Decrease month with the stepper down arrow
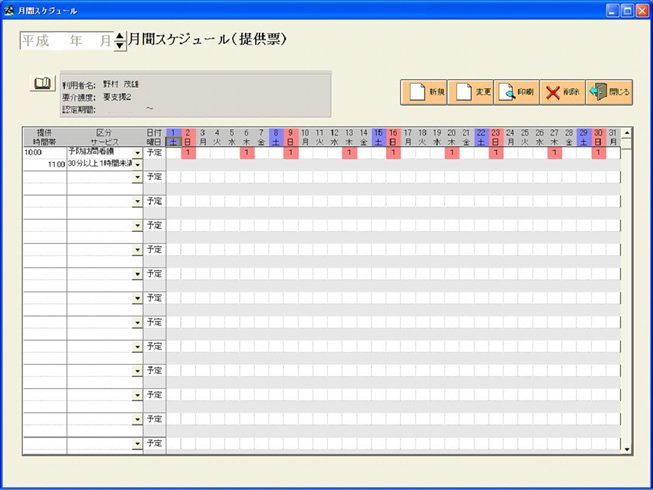The width and height of the screenshot is (653, 490). click(120, 46)
